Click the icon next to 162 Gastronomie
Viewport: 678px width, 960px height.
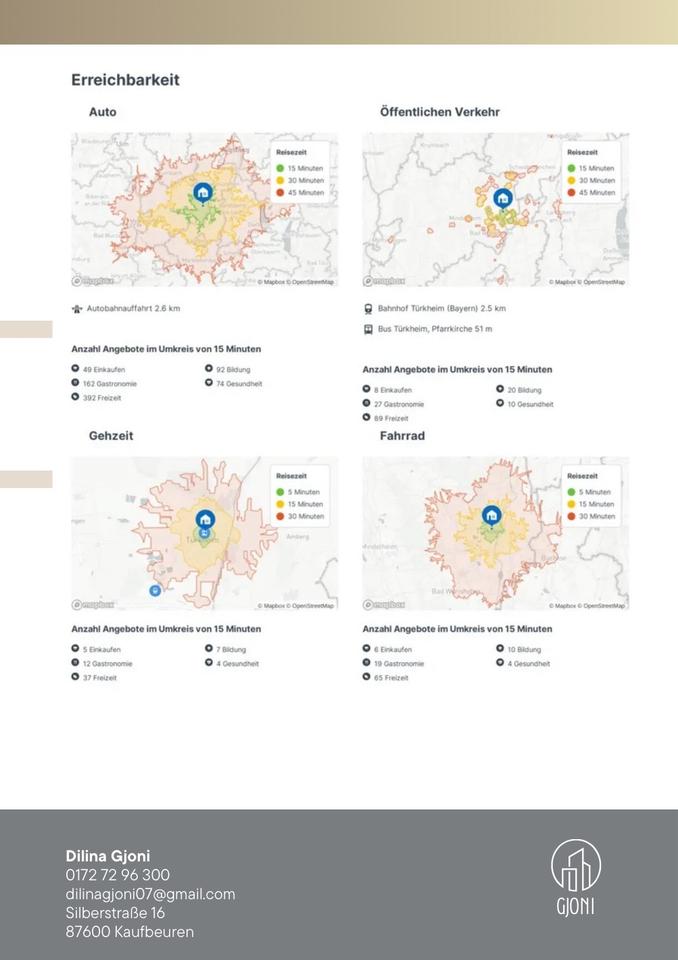(75, 383)
